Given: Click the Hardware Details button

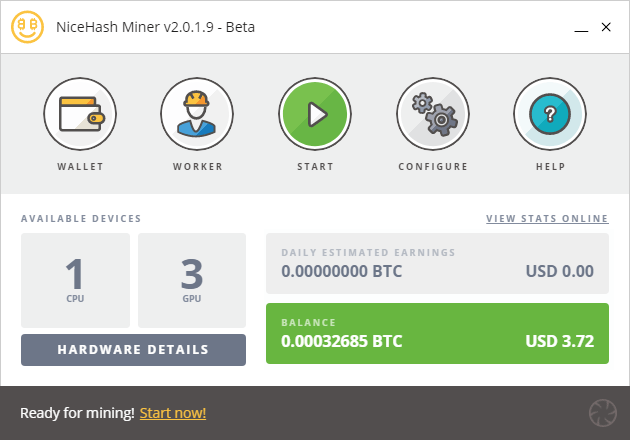Looking at the screenshot, I should coord(133,350).
